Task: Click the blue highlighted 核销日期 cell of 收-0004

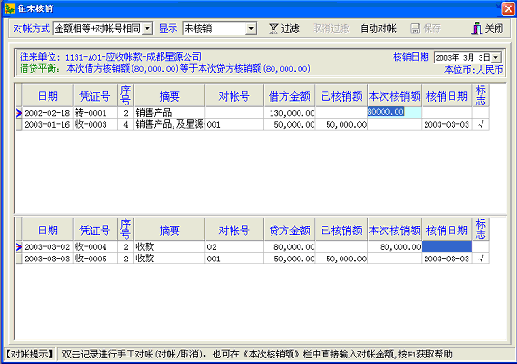Action: [447, 247]
